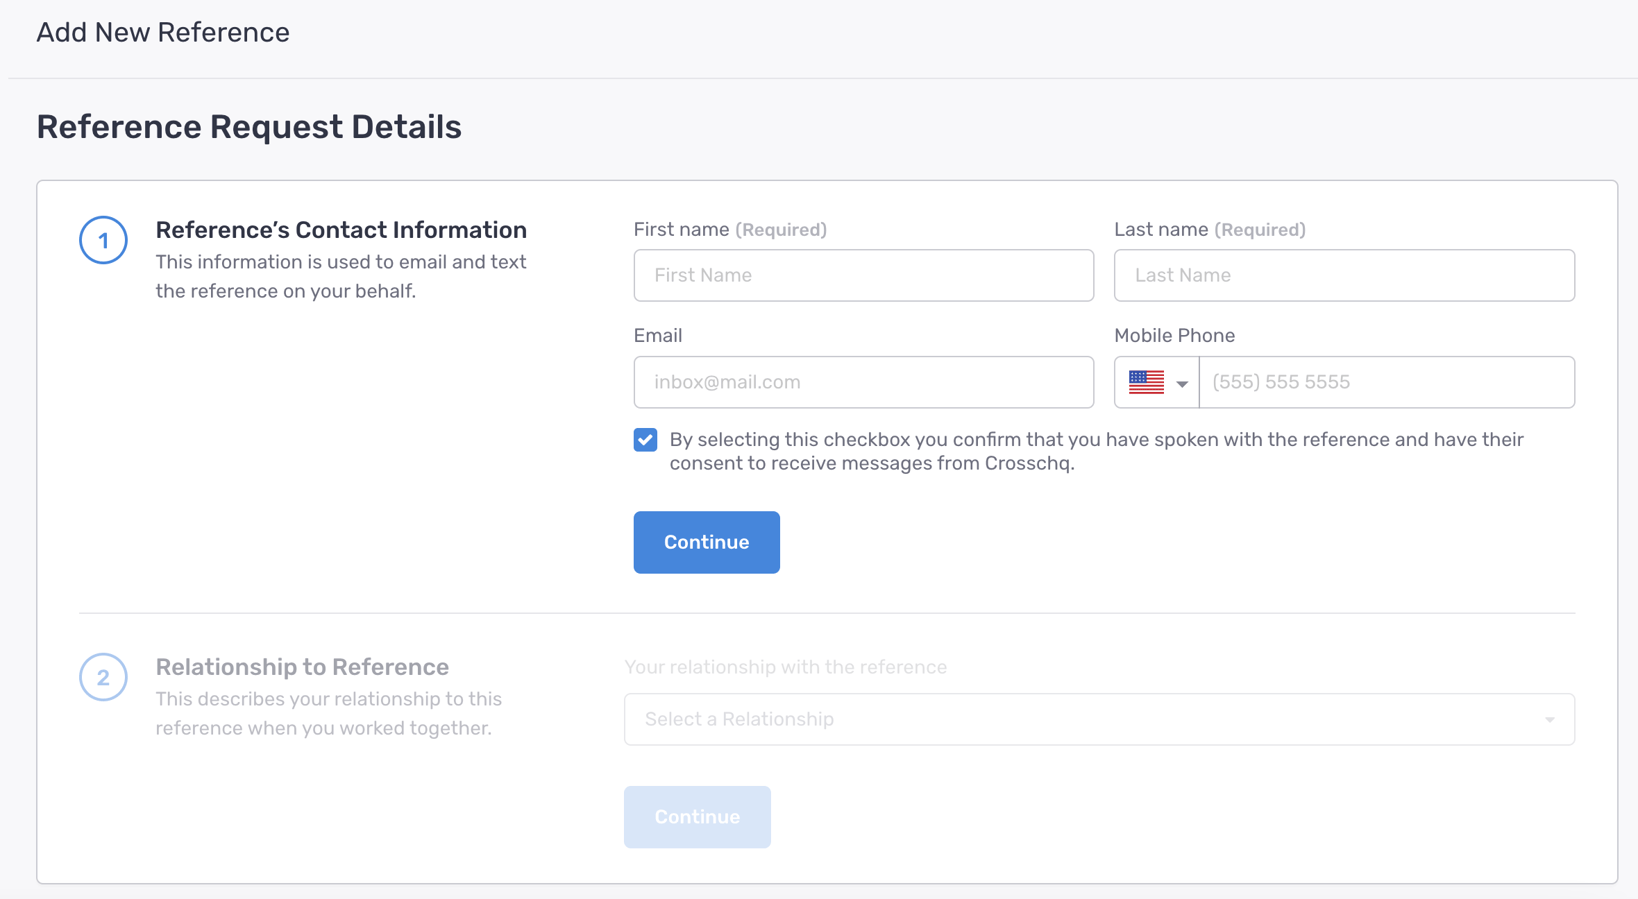Viewport: 1638px width, 899px height.
Task: Select the Reference's Contact Information heading
Action: [x=341, y=230]
